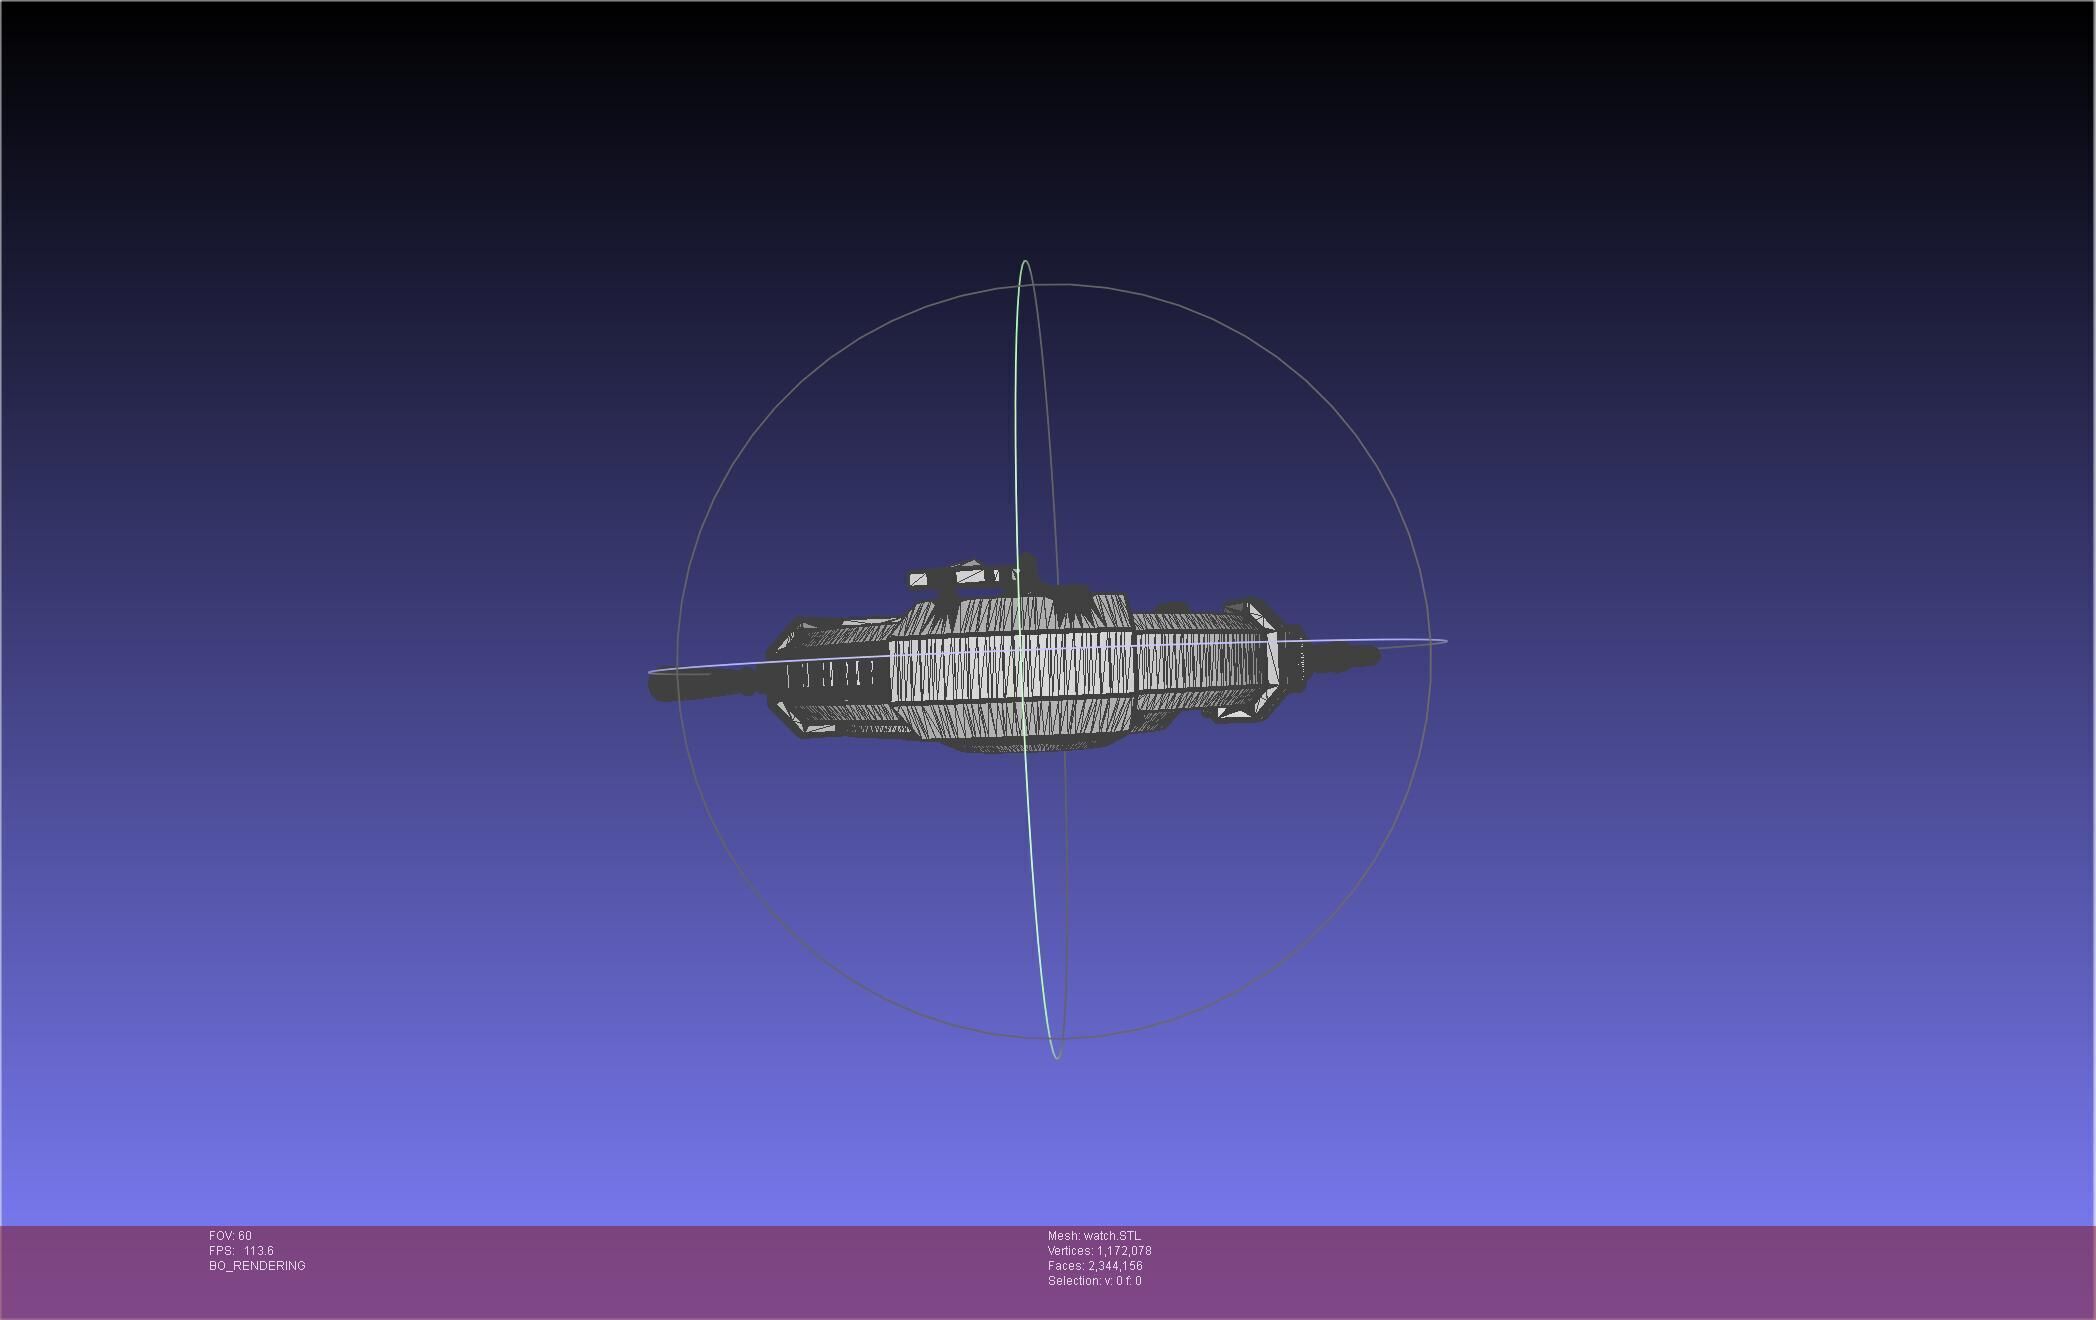Image resolution: width=2096 pixels, height=1320 pixels.
Task: Click the bottom of the green trackball ring
Action: tap(1057, 1056)
